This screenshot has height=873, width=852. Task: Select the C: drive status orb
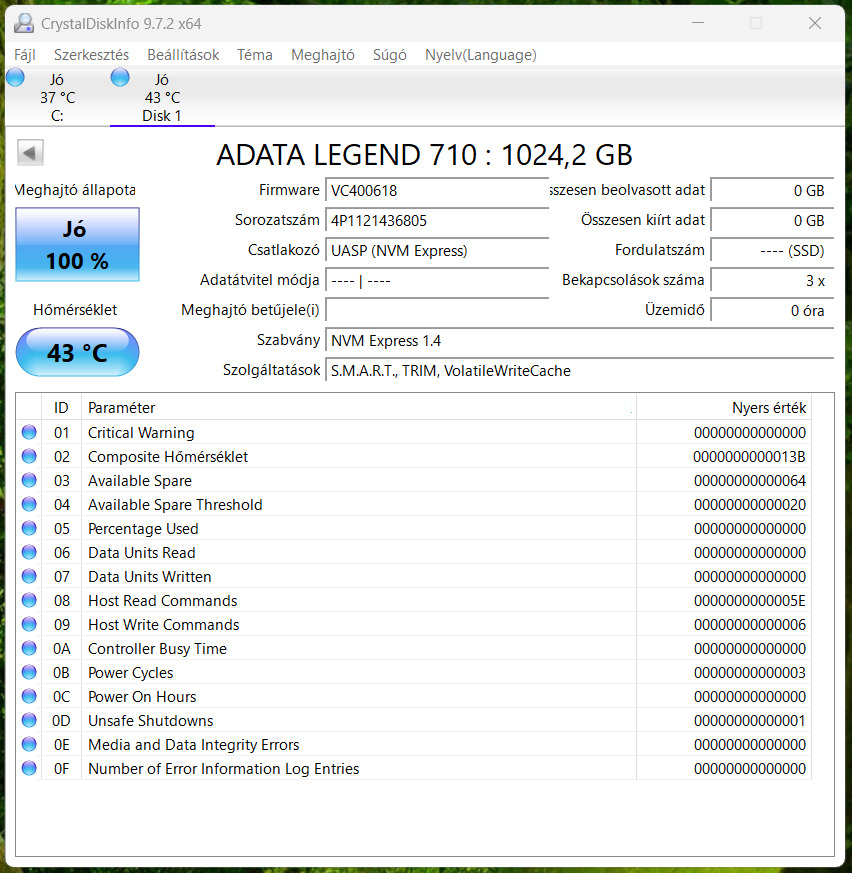[16, 77]
